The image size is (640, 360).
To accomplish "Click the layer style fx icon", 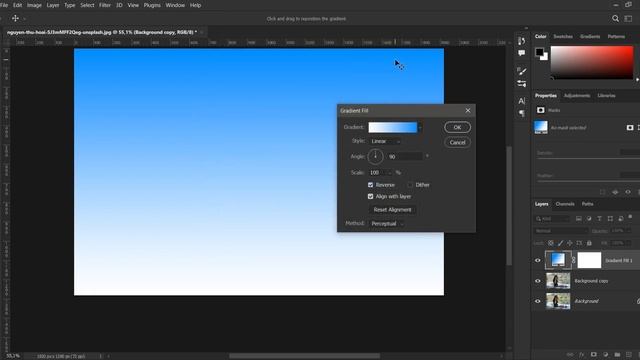I will coord(582,355).
